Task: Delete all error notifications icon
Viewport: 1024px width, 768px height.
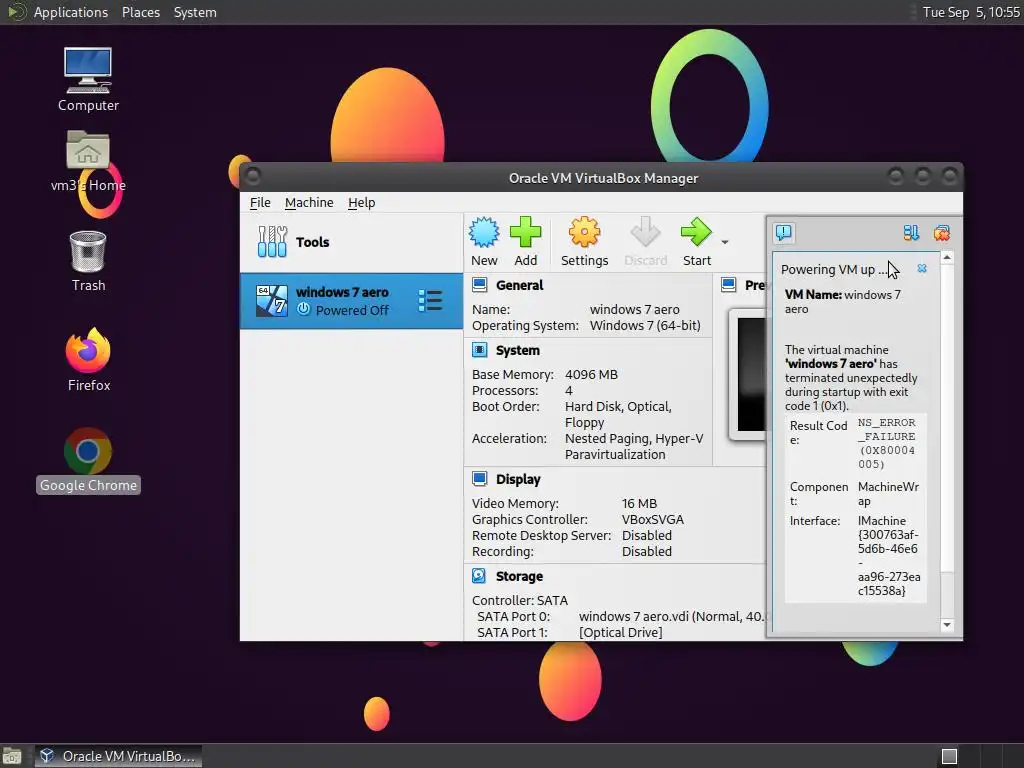Action: tap(942, 232)
